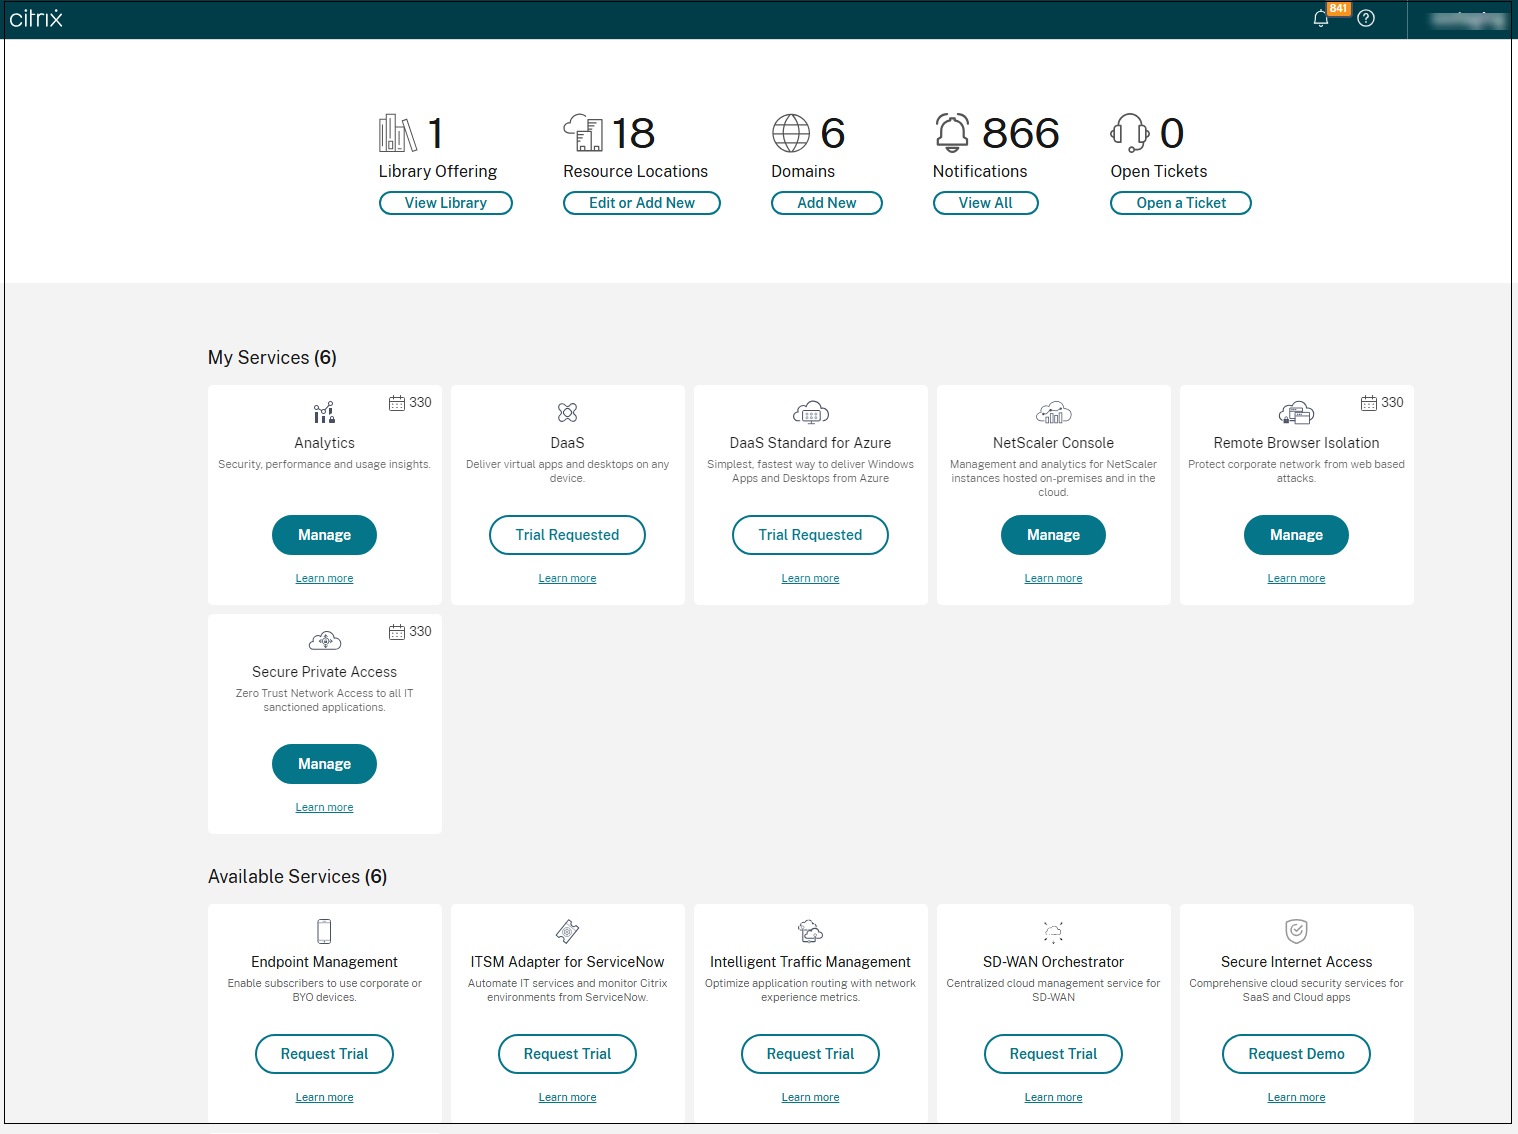Image resolution: width=1518 pixels, height=1134 pixels.
Task: Click the Resource Locations cloud building icon
Action: [x=584, y=133]
